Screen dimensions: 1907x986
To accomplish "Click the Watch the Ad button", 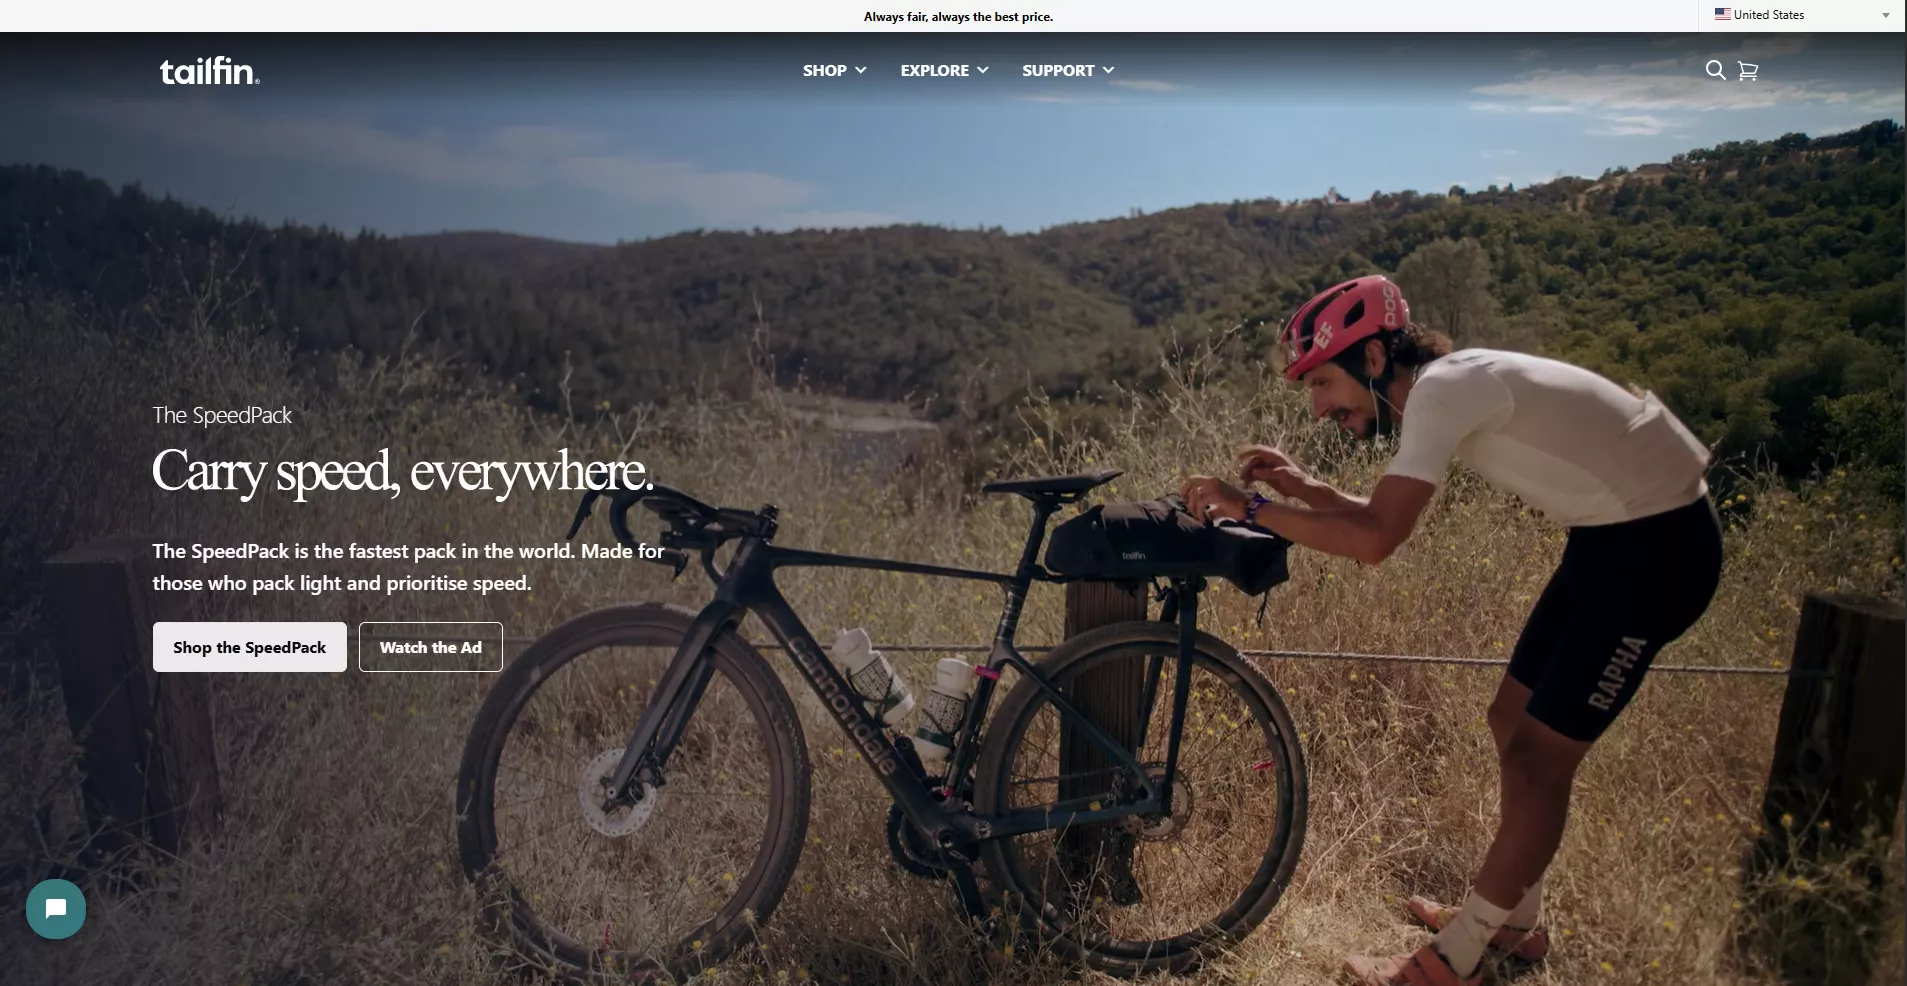I will (431, 647).
